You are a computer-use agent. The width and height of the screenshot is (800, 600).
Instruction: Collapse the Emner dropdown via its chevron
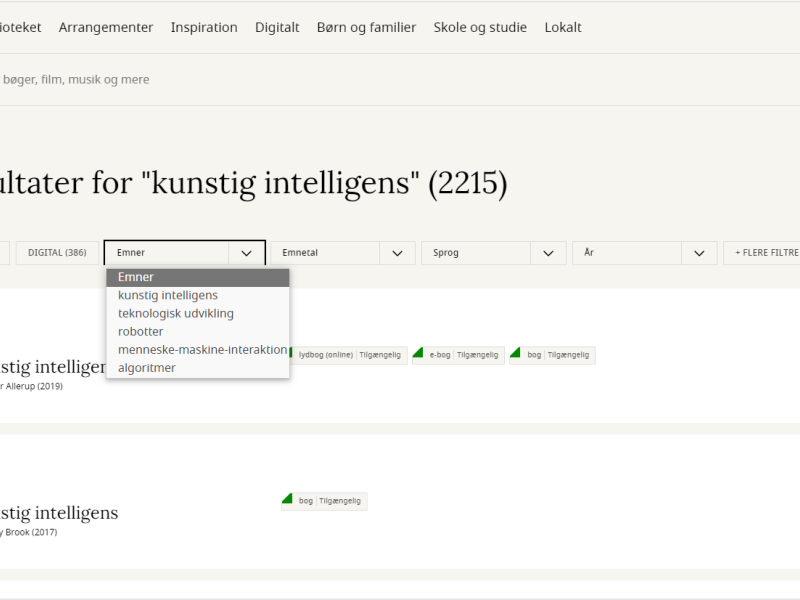[247, 253]
